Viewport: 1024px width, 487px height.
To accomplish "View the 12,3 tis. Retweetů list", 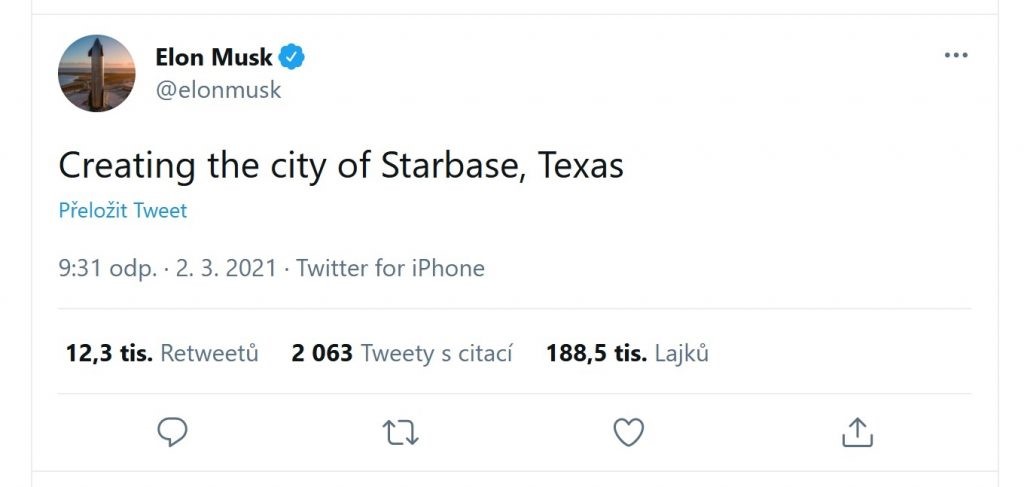I will click(x=162, y=353).
